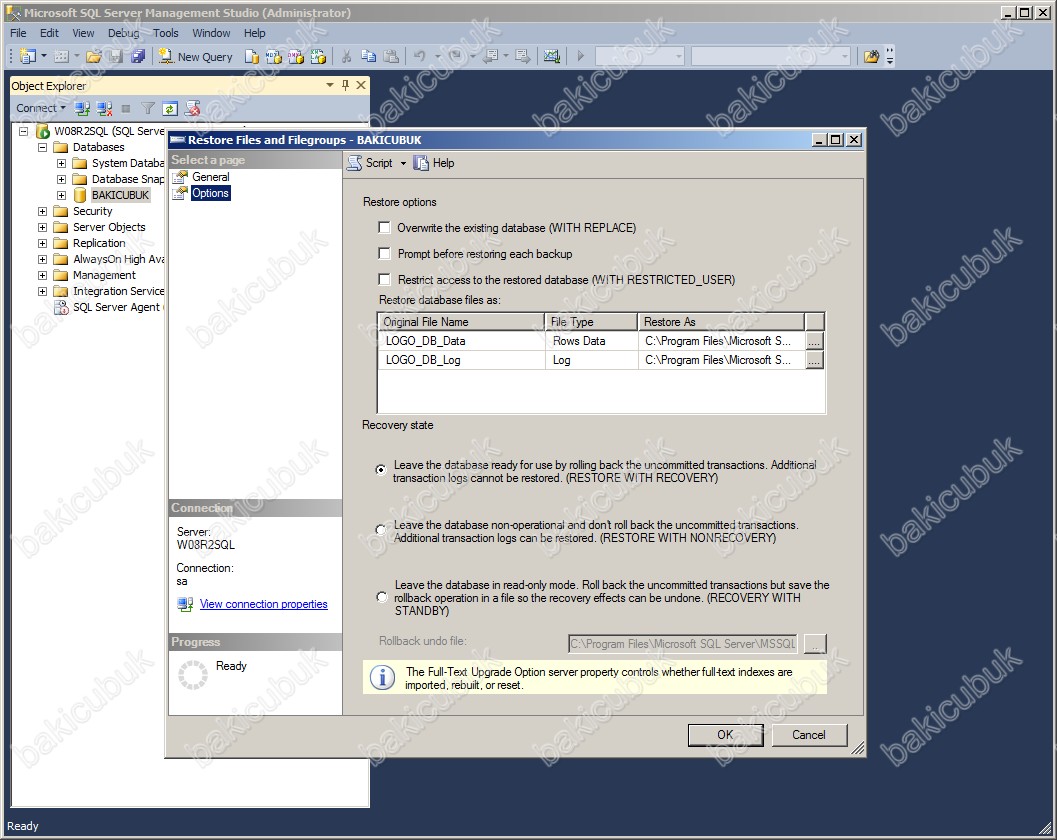Expand the Server Objects node
This screenshot has height=840, width=1057.
coord(42,227)
